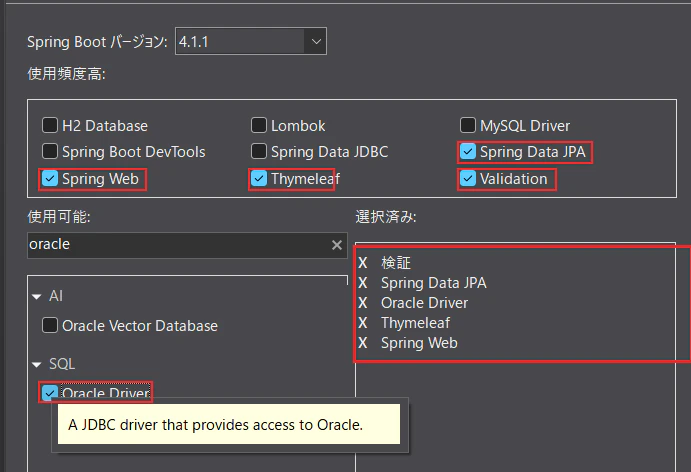Viewport: 691px width, 472px height.
Task: Remove Oracle Driver from selected list
Action: coord(363,303)
